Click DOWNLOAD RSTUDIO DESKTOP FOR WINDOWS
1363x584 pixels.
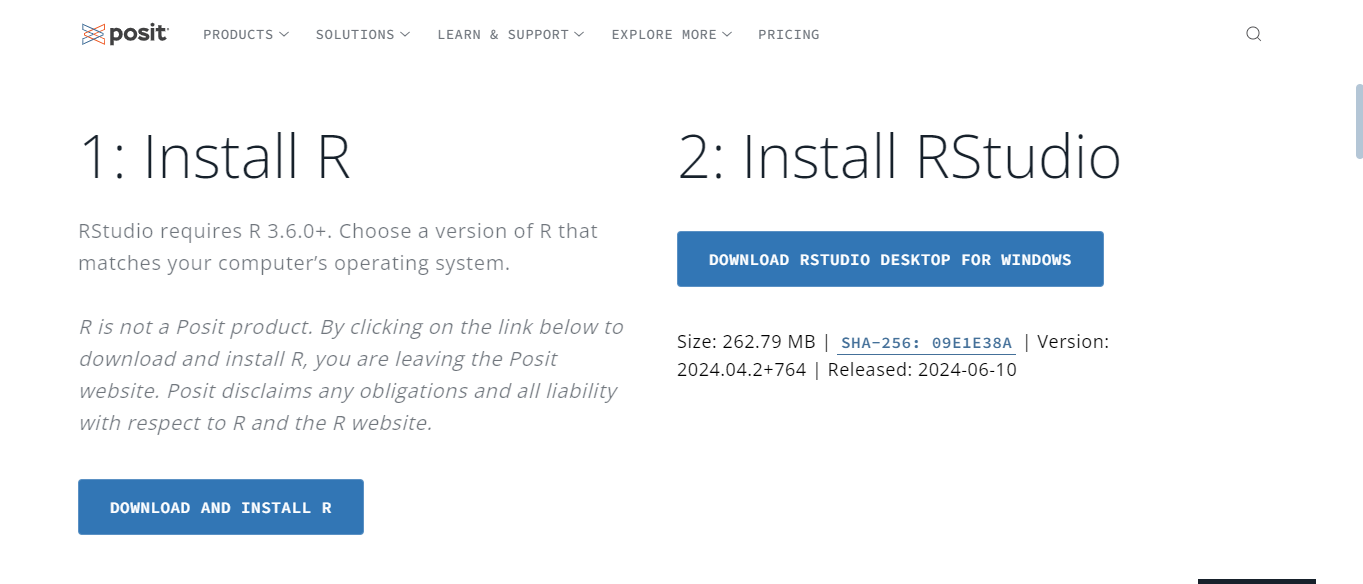[x=890, y=259]
